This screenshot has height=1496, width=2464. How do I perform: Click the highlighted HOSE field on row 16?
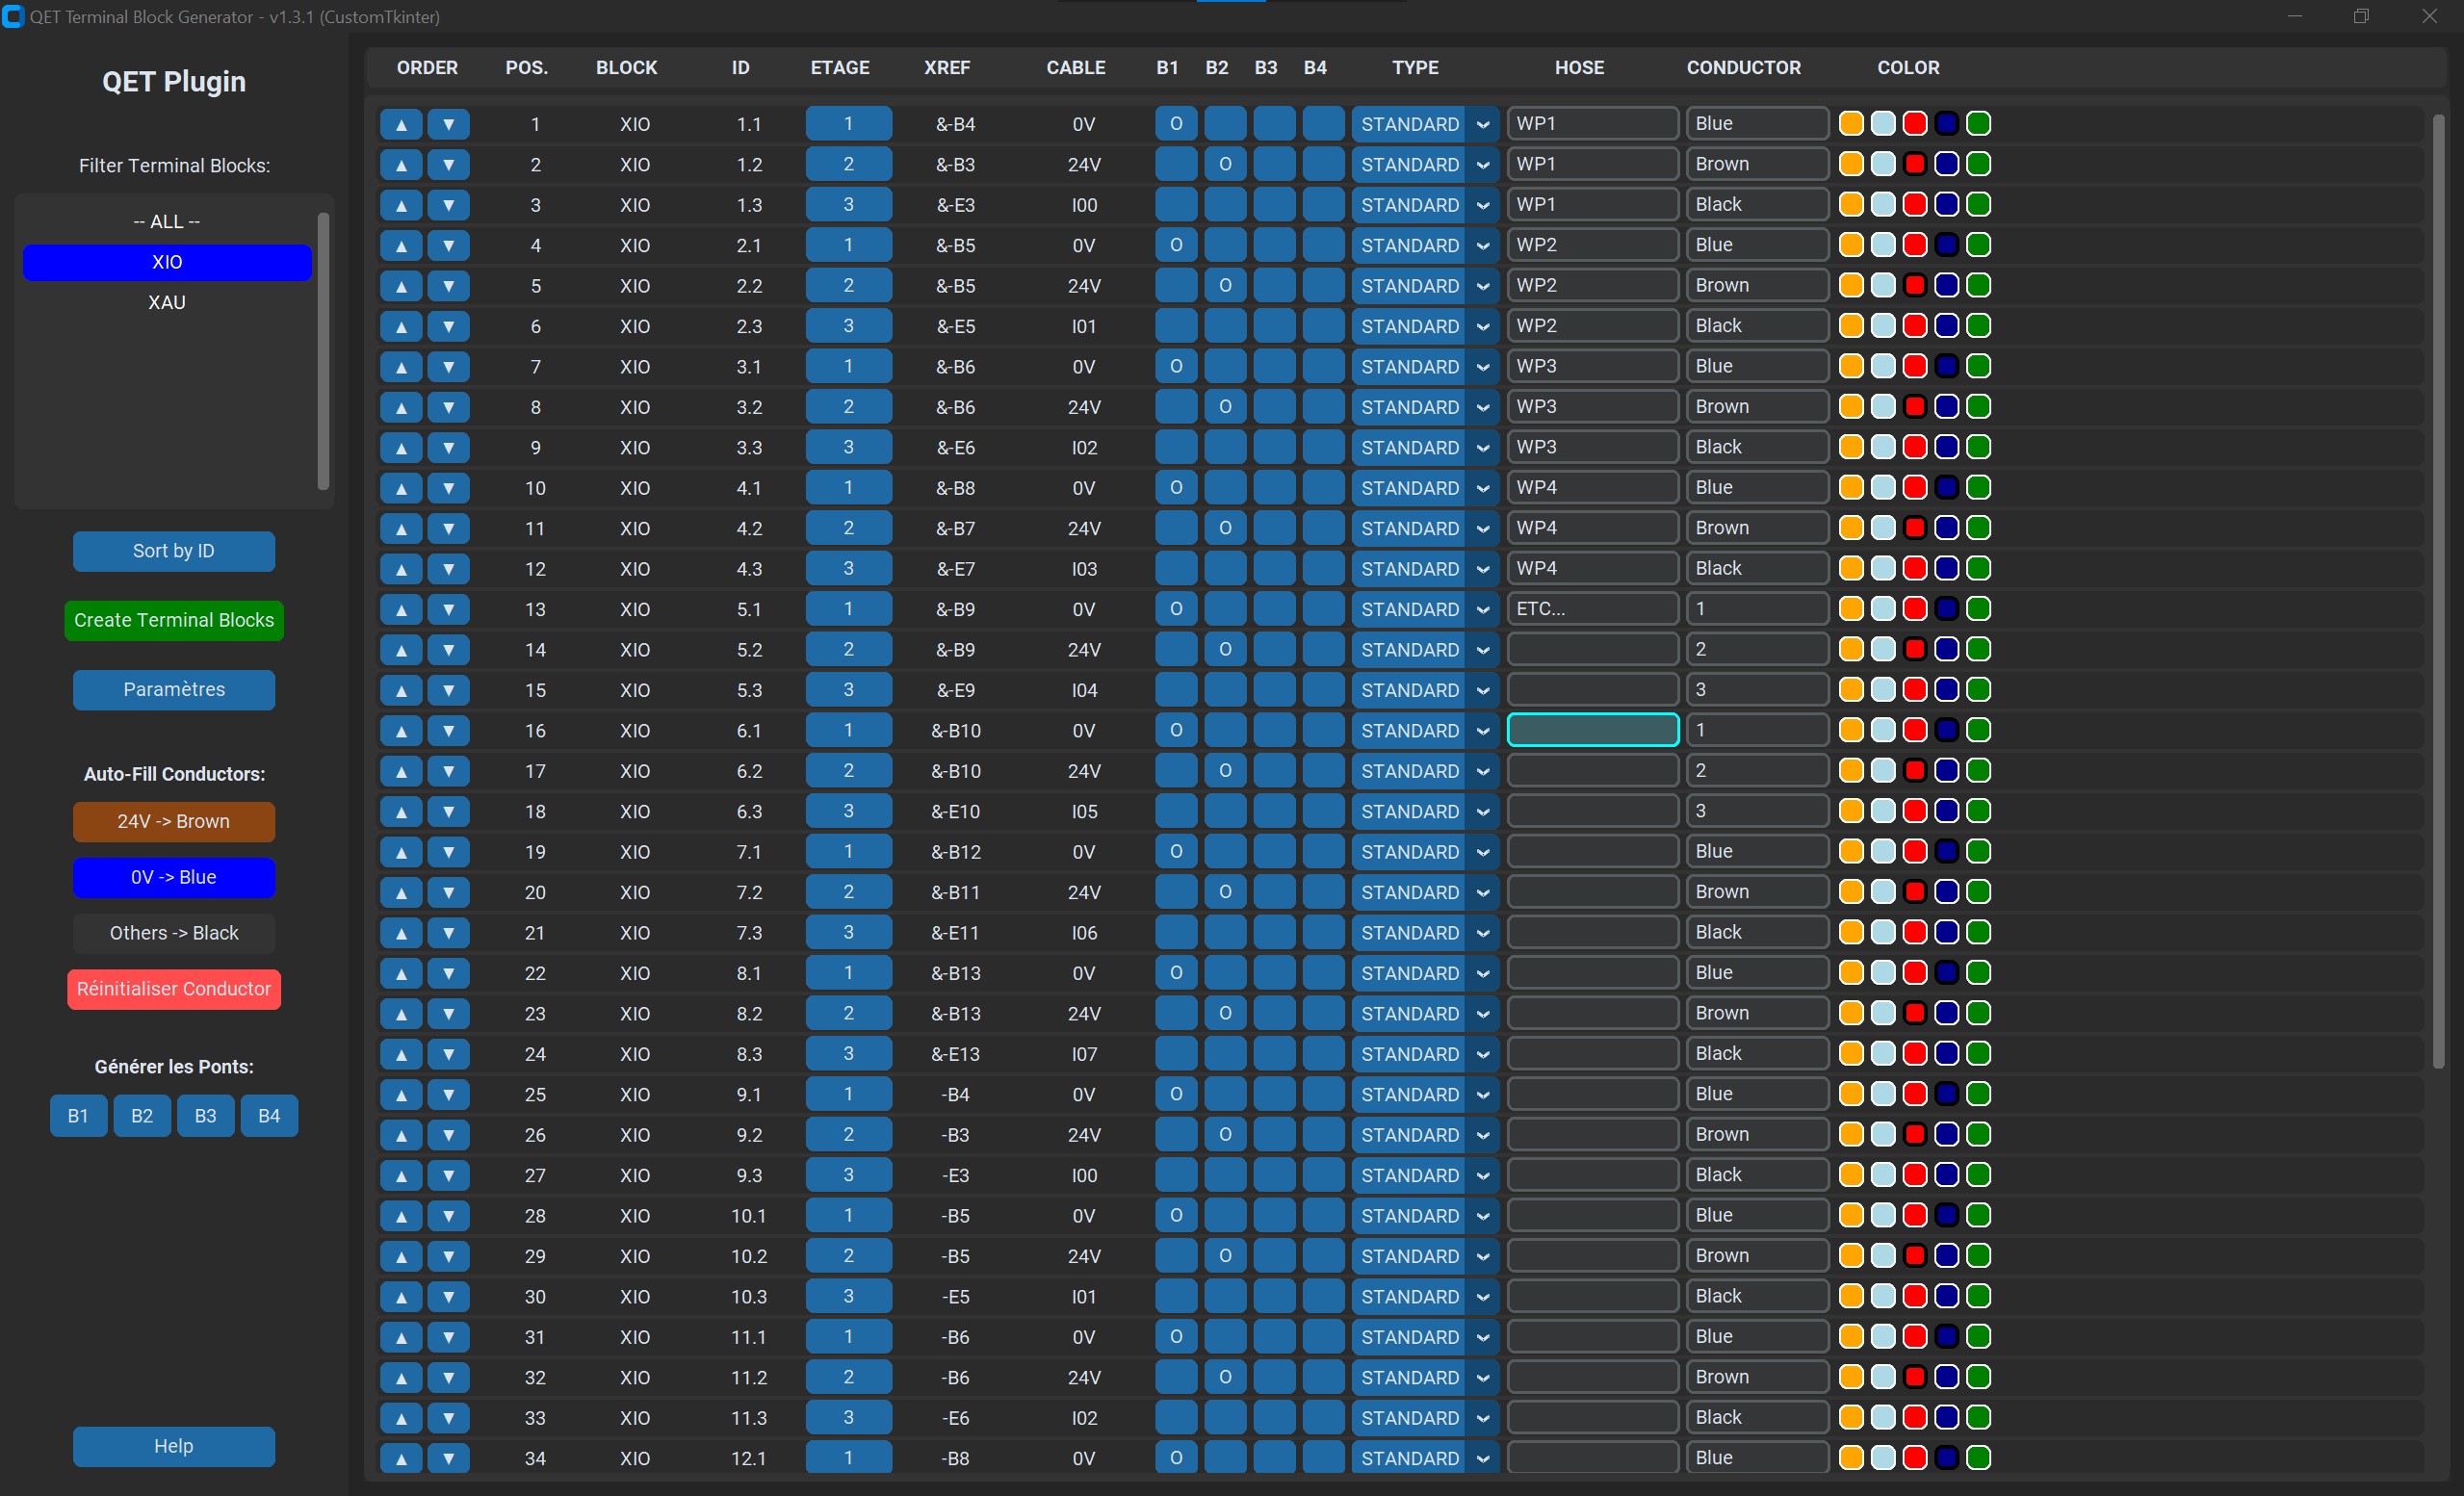pyautogui.click(x=1592, y=730)
